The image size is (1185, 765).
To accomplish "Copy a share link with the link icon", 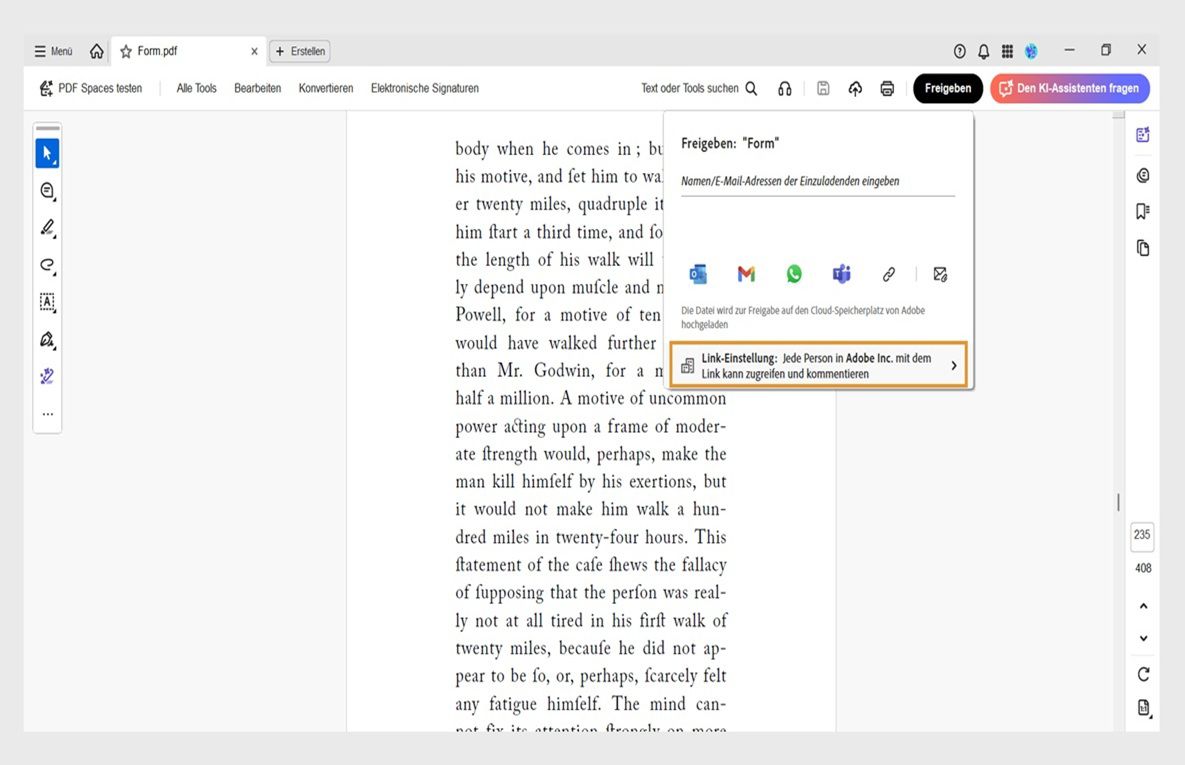I will click(x=889, y=273).
